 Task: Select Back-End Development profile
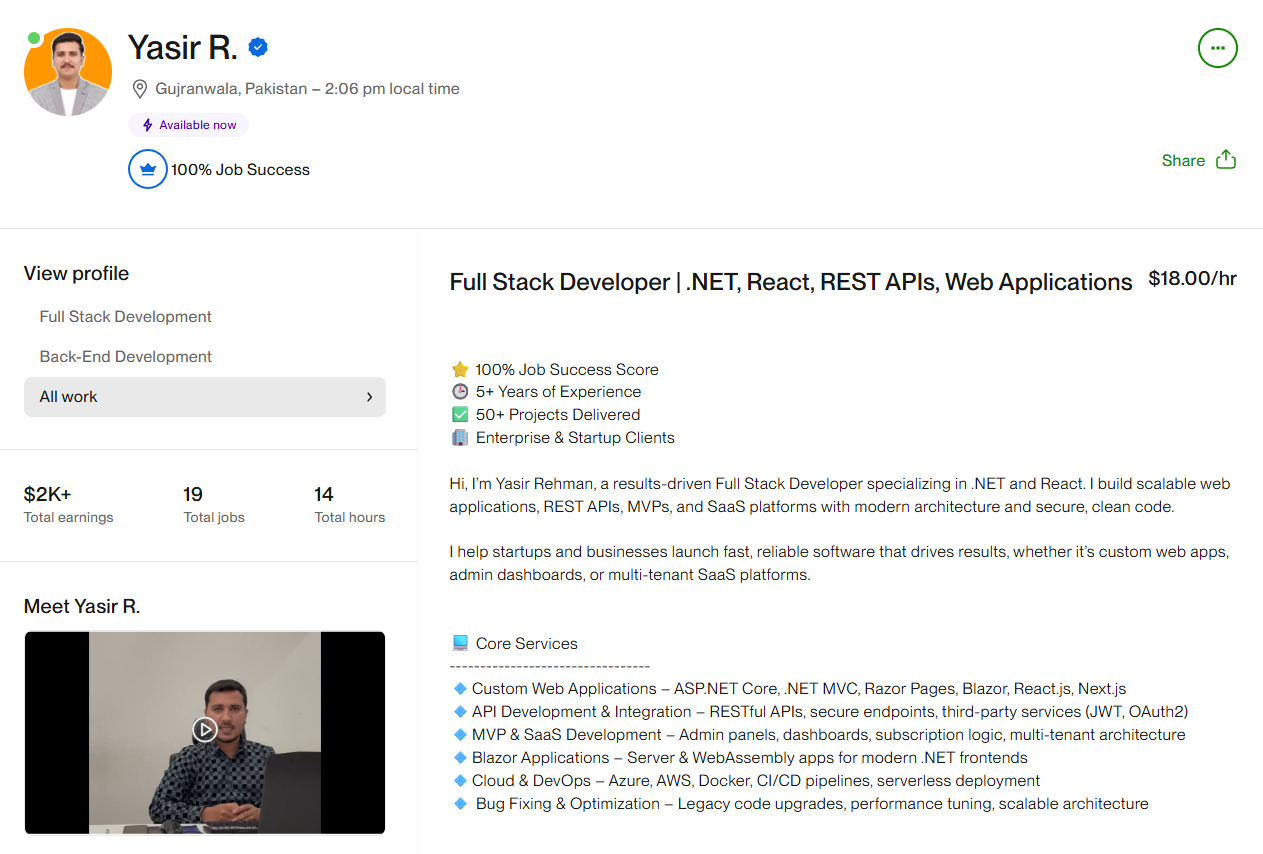tap(126, 357)
